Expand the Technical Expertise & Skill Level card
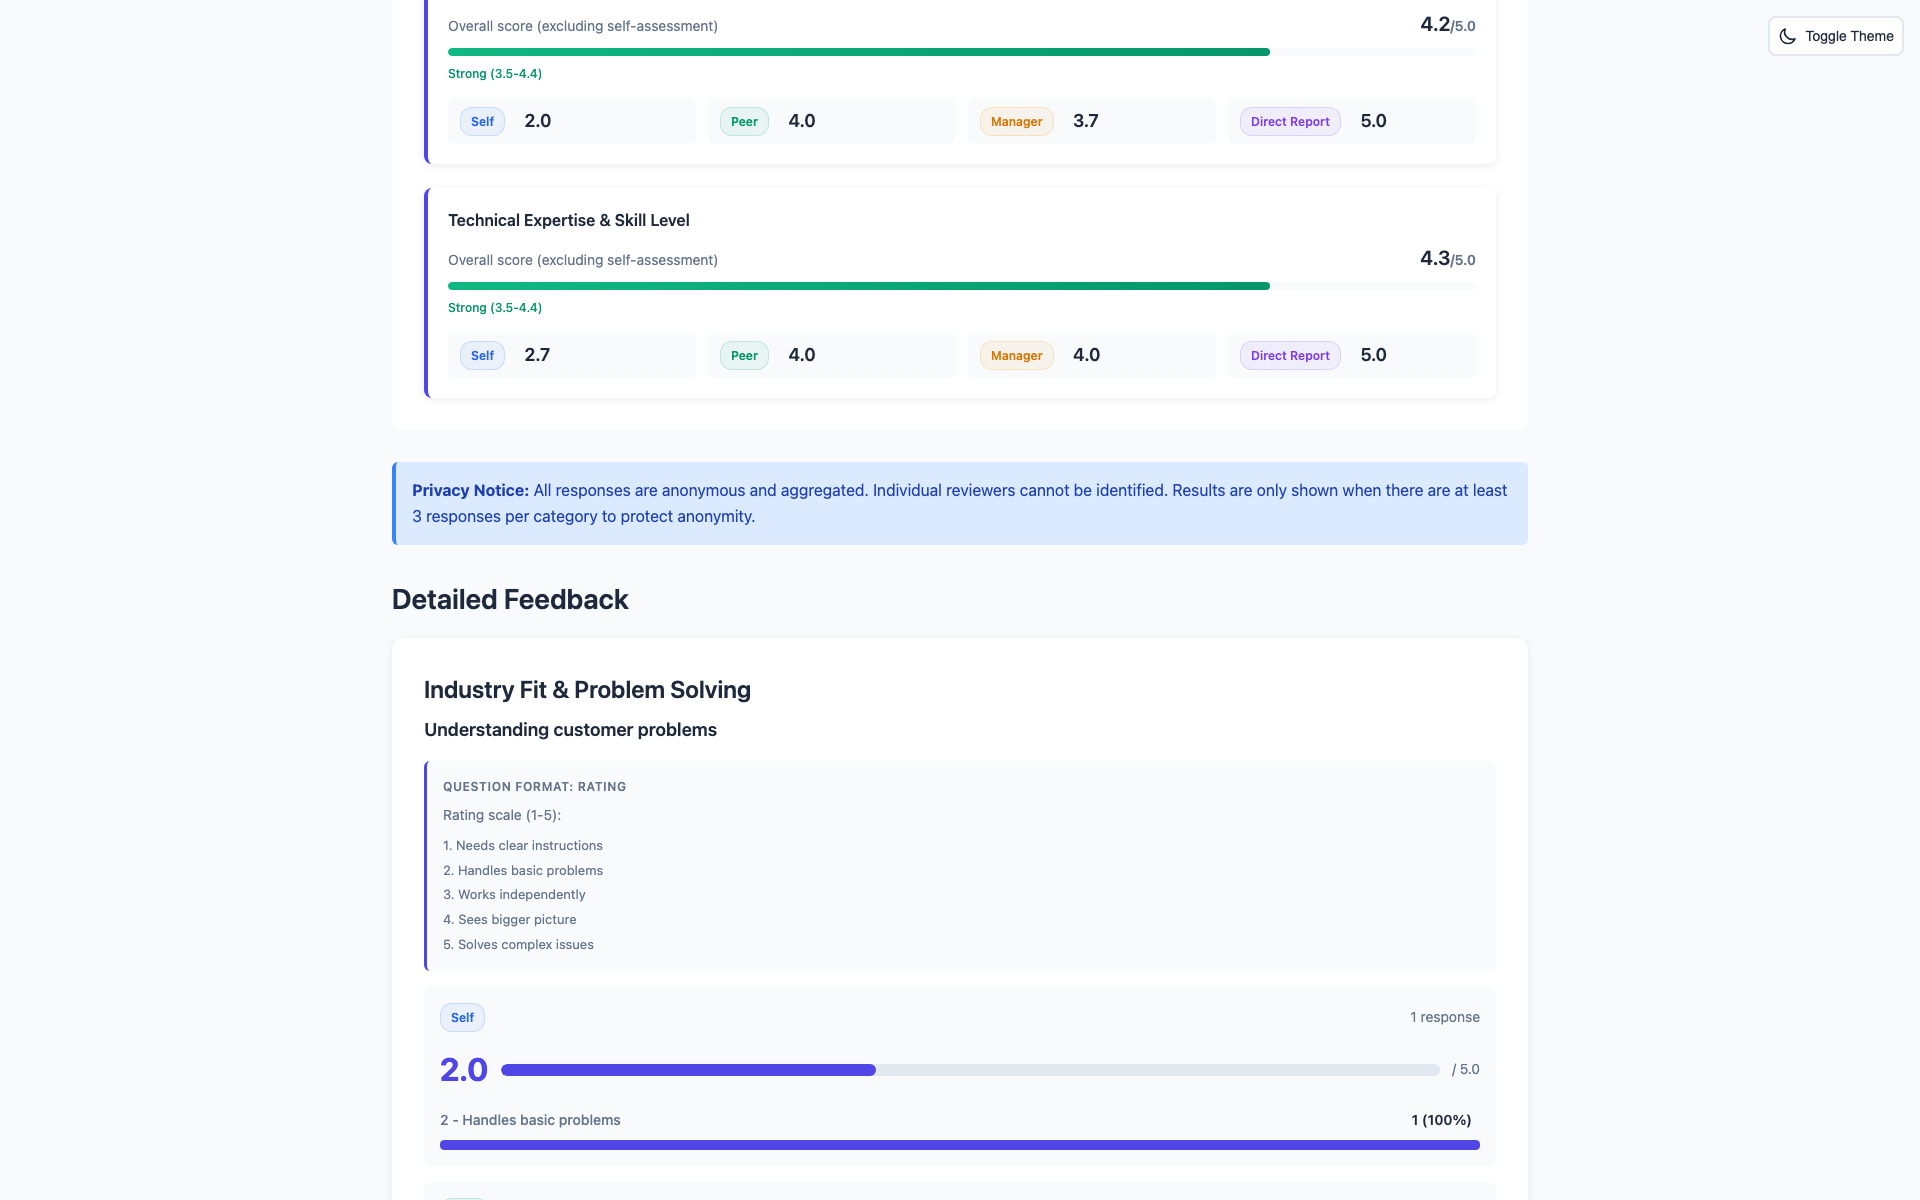Viewport: 1920px width, 1200px height. click(x=568, y=220)
